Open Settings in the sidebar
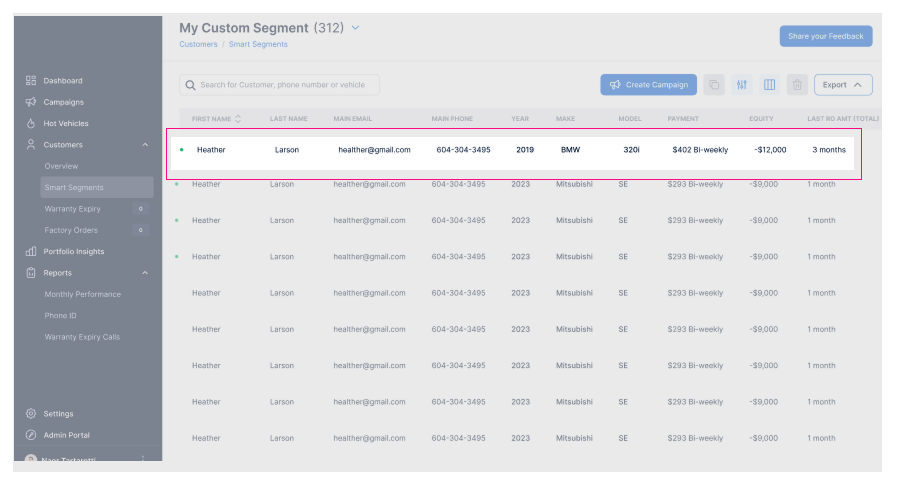Image resolution: width=898 pixels, height=482 pixels. (58, 414)
